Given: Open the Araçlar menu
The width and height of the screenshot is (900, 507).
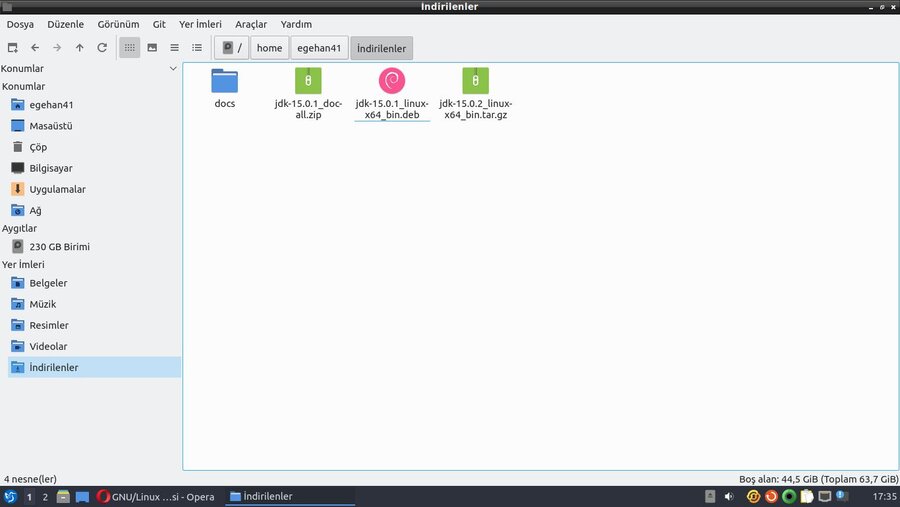Looking at the screenshot, I should 251,24.
